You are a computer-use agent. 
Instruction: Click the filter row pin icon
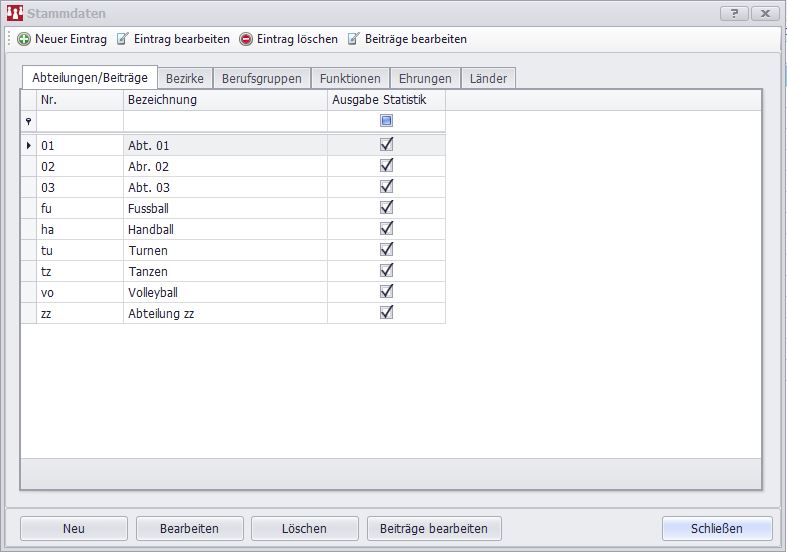click(28, 121)
